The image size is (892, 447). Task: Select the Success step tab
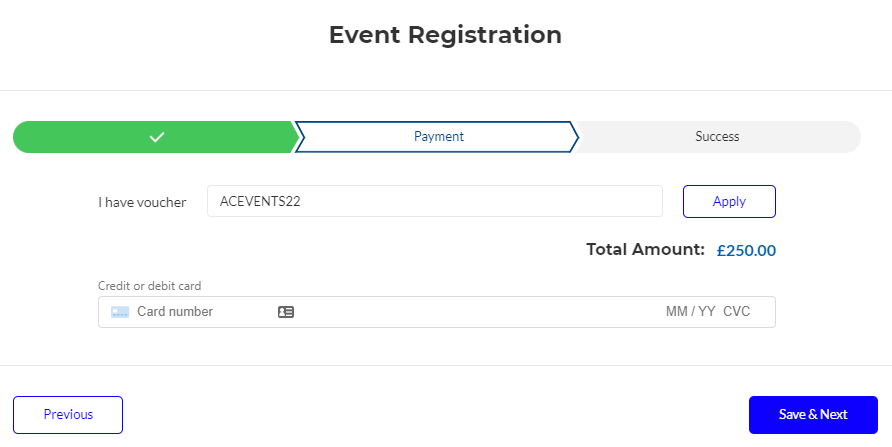(717, 137)
